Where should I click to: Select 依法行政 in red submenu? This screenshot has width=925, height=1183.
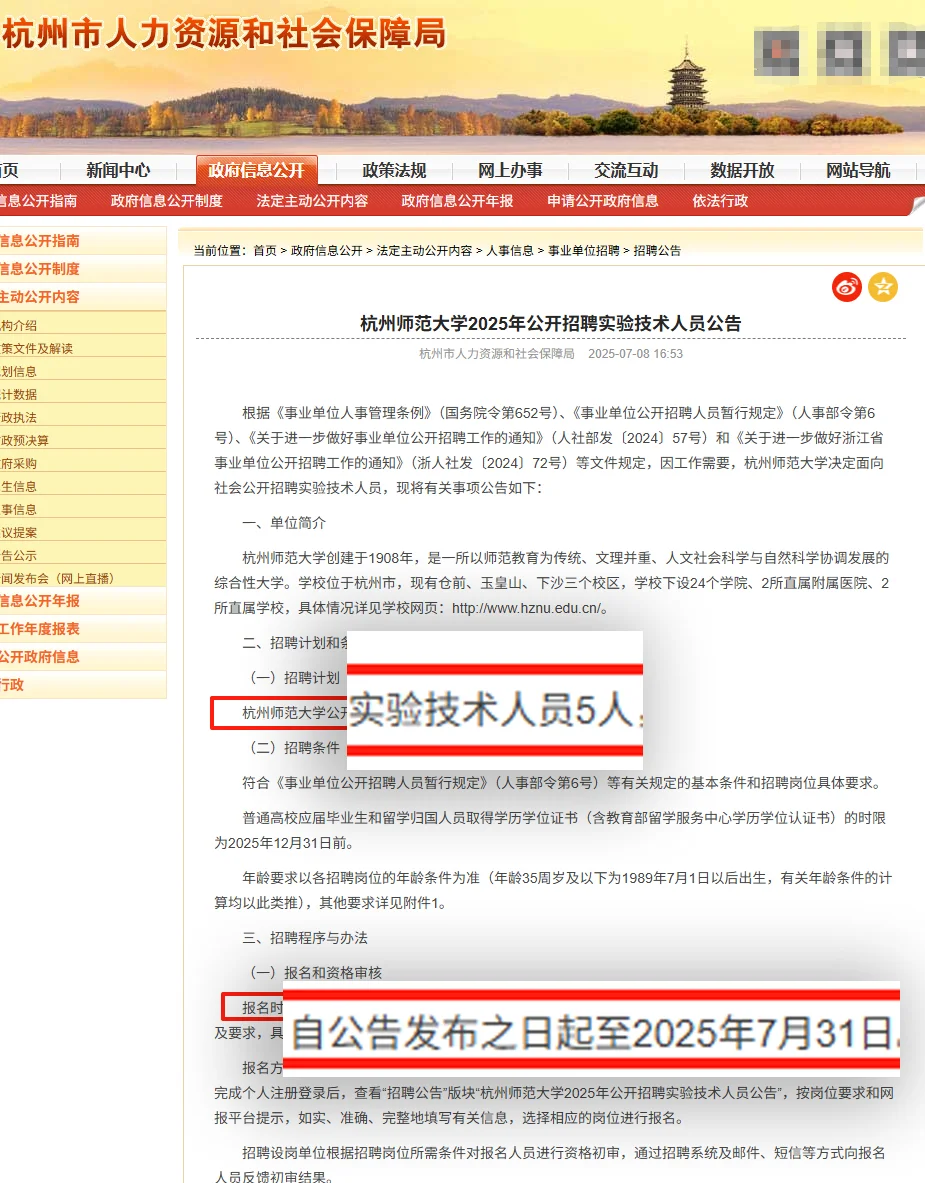pyautogui.click(x=721, y=201)
